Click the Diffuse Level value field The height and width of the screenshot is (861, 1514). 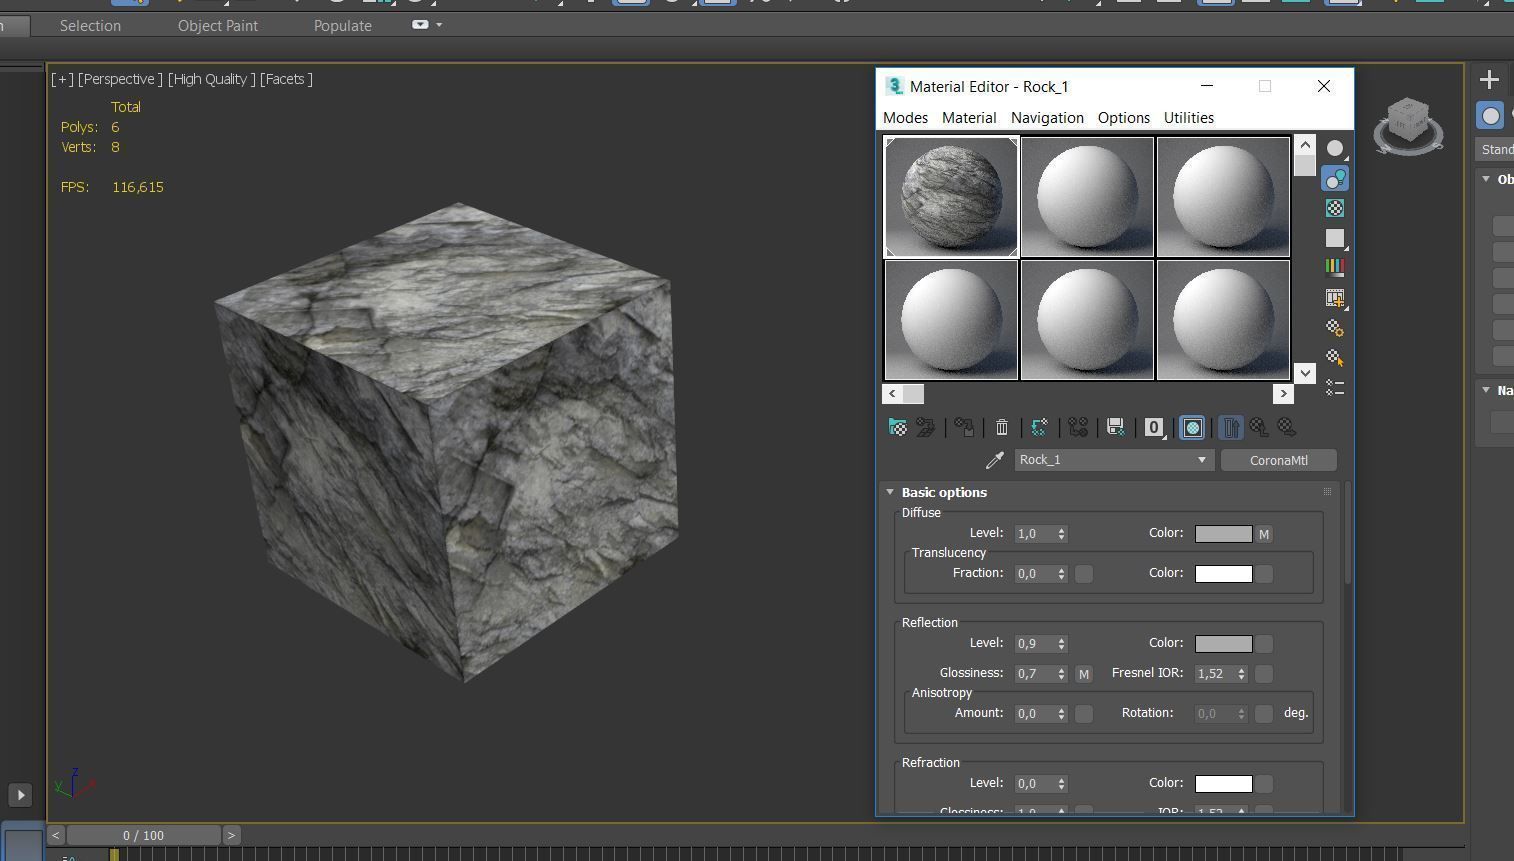(x=1034, y=534)
